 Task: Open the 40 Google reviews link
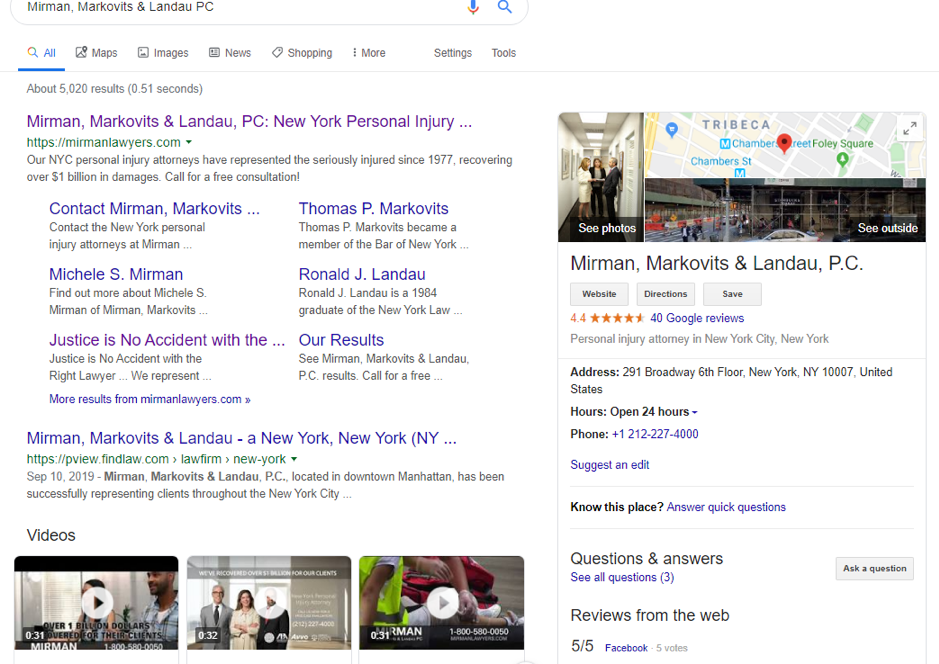[x=697, y=318]
